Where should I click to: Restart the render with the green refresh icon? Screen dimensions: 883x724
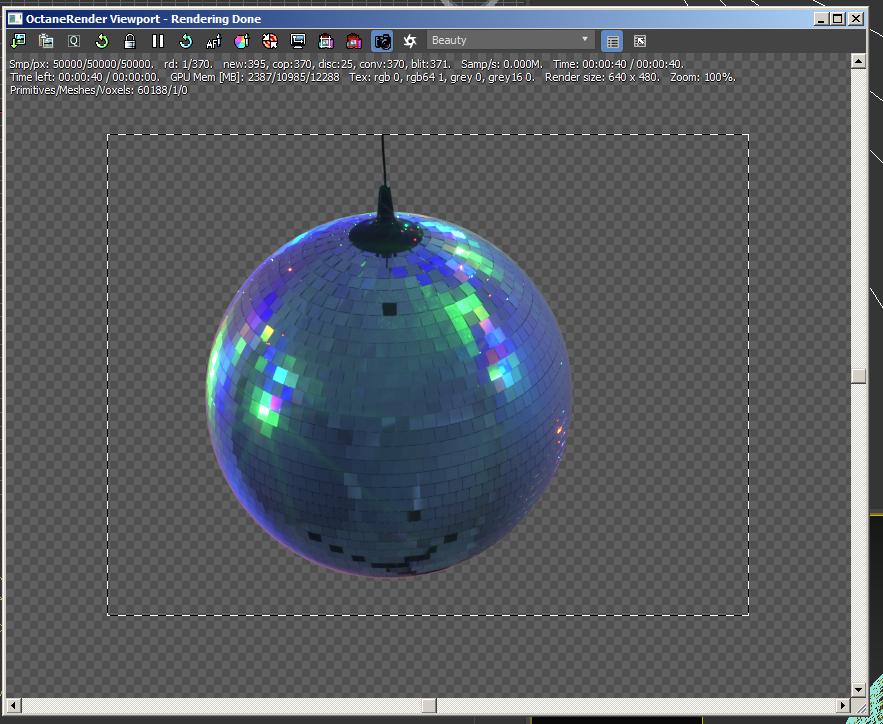pyautogui.click(x=102, y=41)
